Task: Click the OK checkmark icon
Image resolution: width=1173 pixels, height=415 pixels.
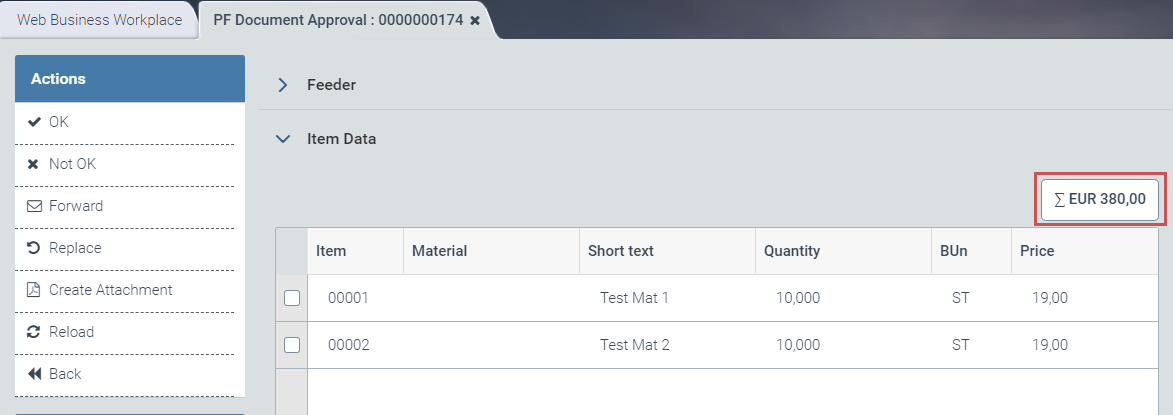Action: pos(33,122)
